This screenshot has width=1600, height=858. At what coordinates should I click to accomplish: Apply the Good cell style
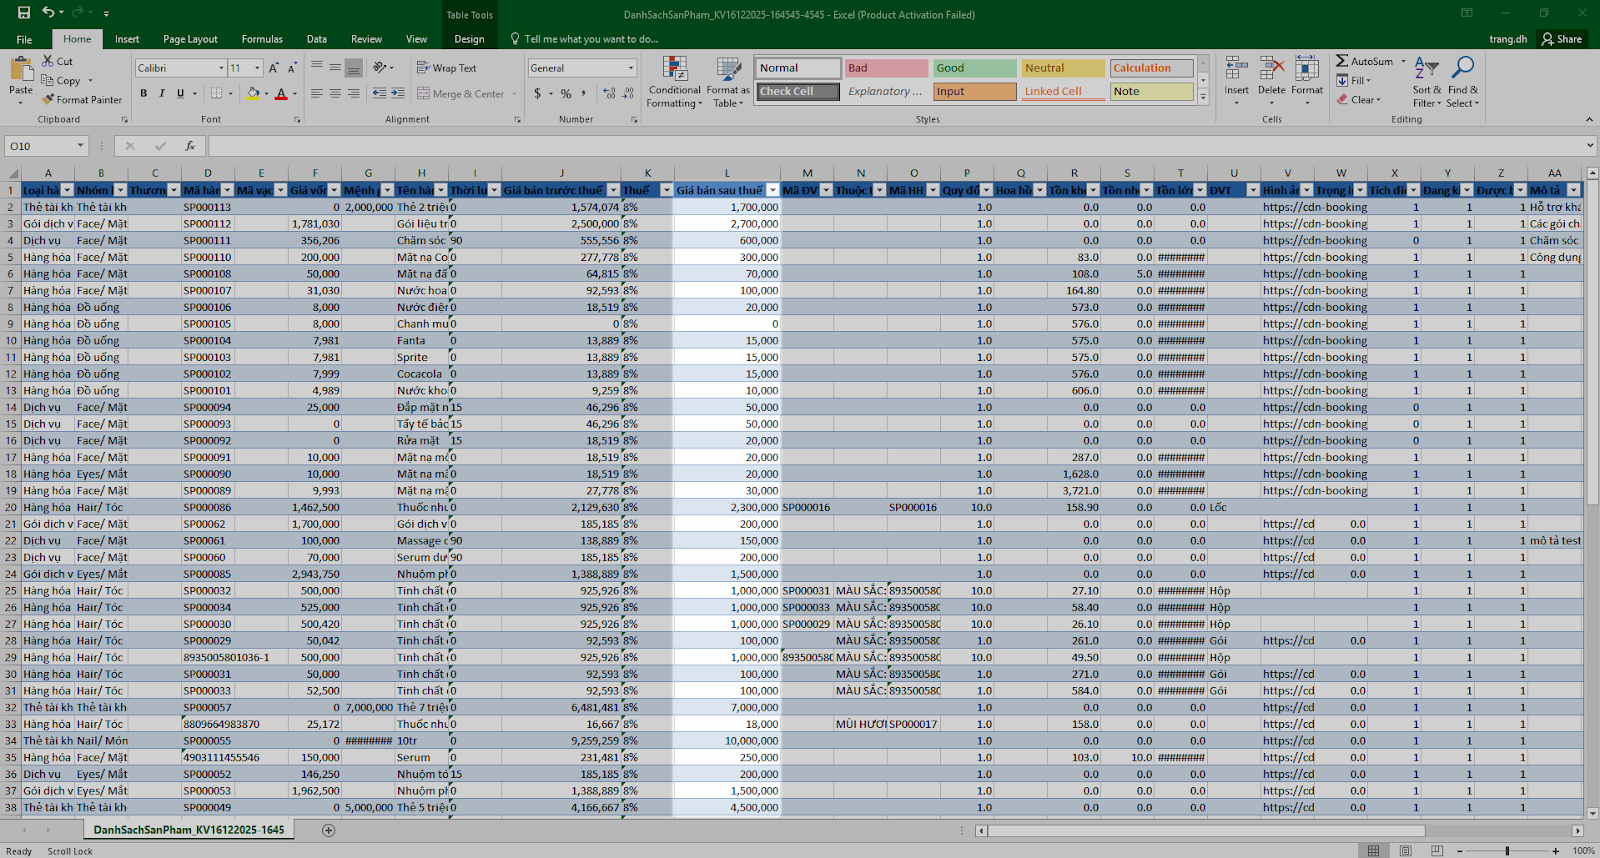pos(975,68)
